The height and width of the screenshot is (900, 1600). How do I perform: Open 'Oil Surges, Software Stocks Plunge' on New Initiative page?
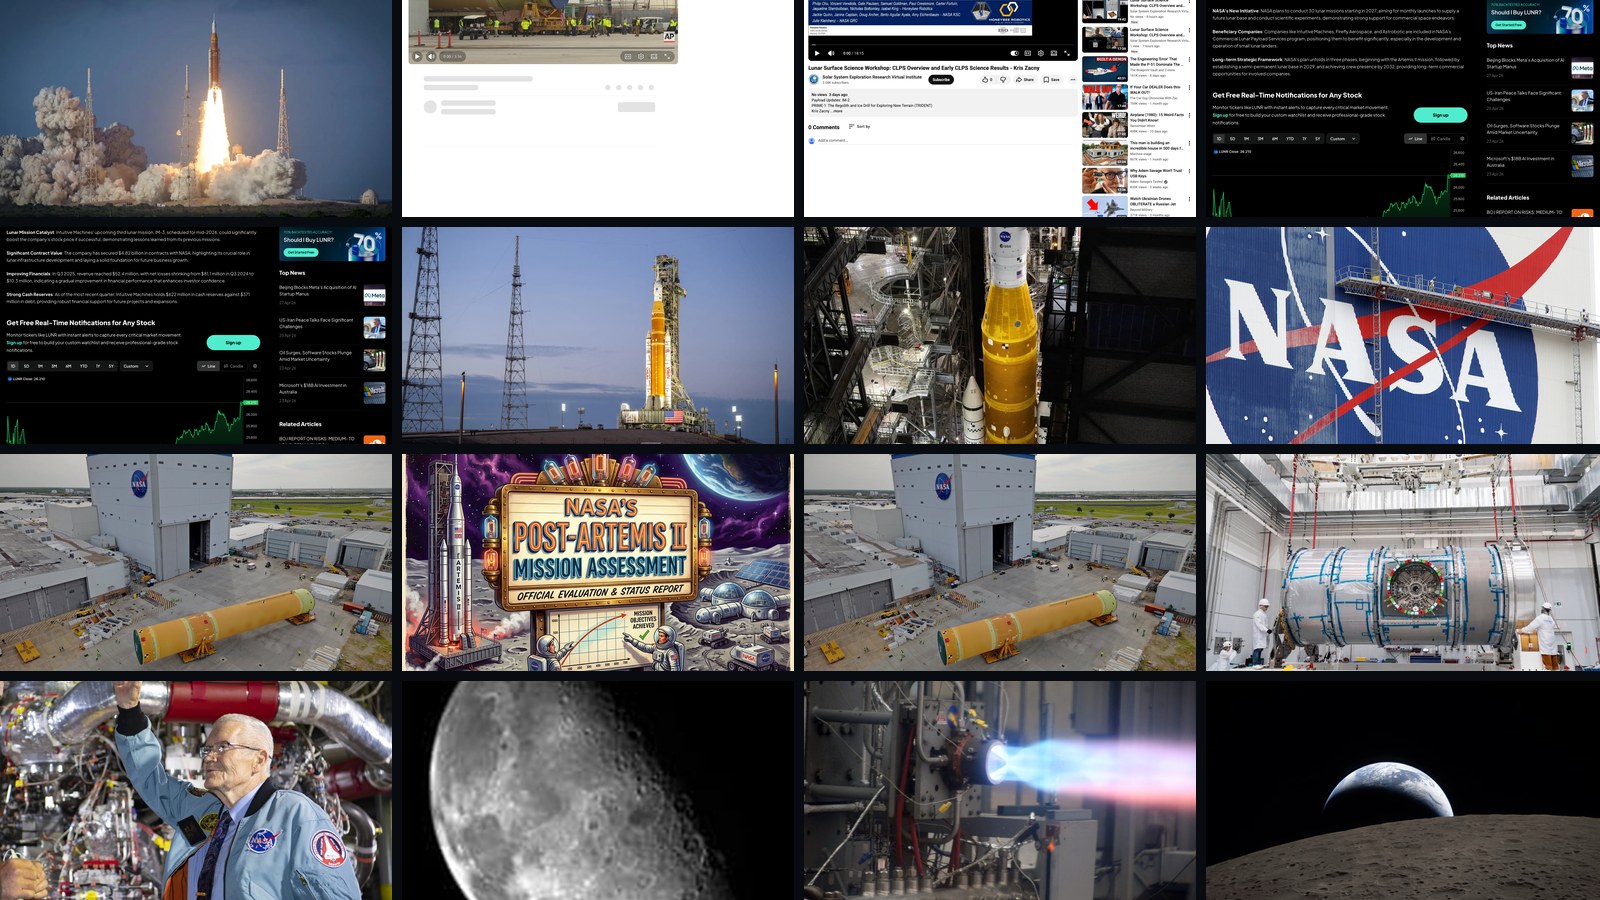(x=1538, y=132)
